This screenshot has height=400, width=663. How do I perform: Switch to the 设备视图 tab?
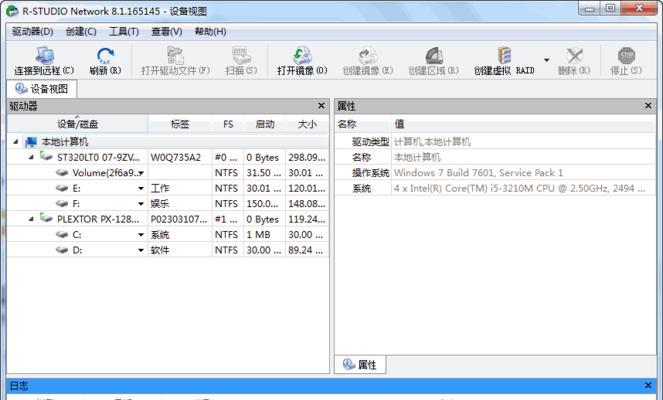point(42,89)
